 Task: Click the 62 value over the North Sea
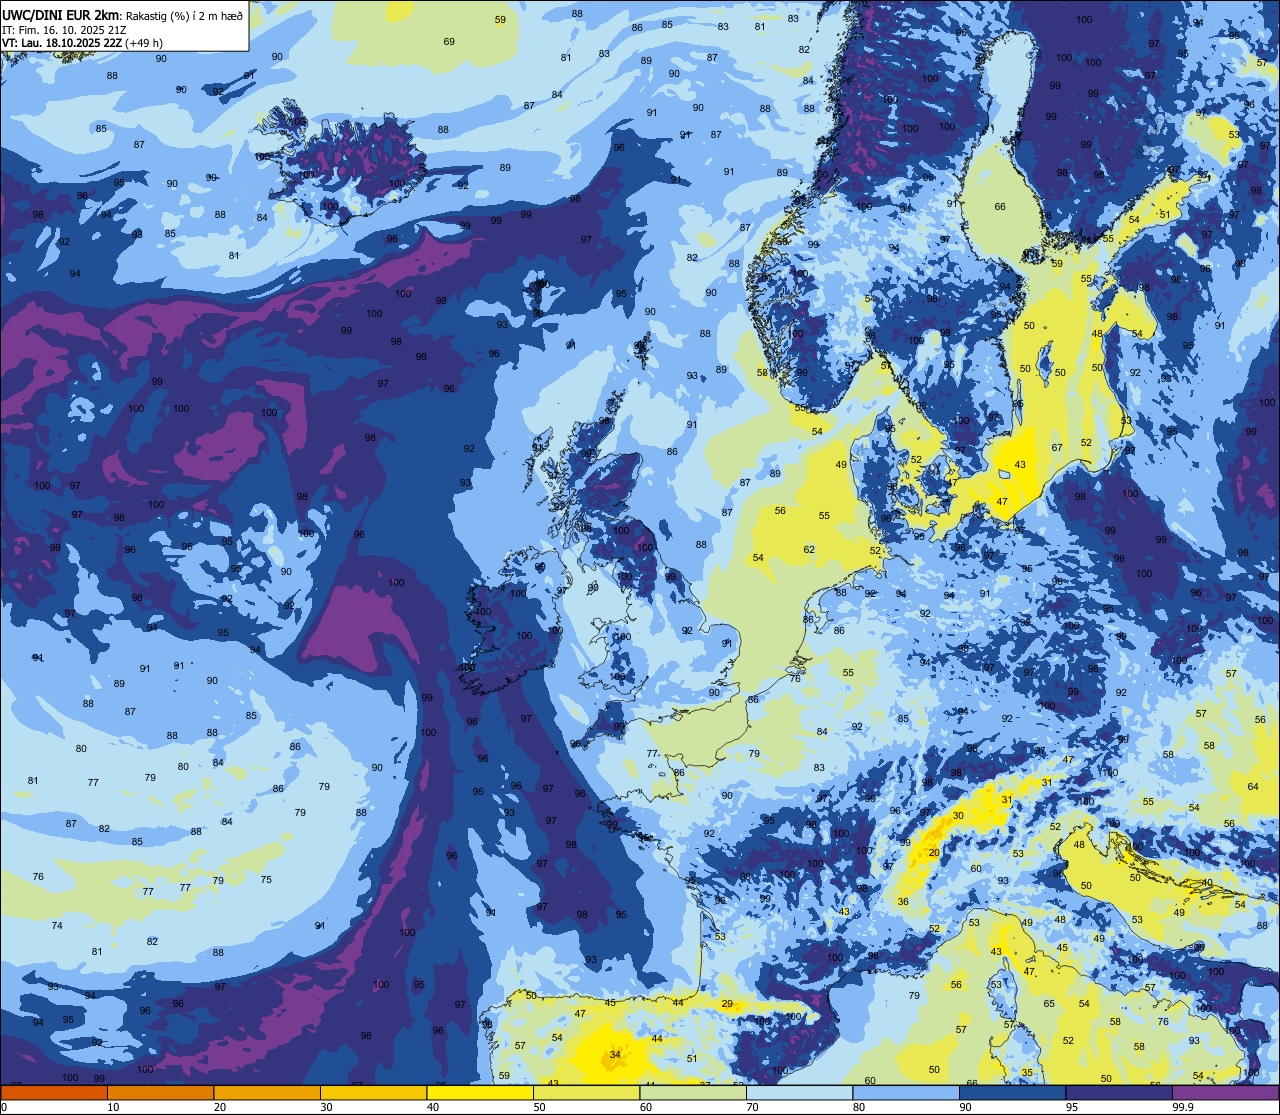[809, 549]
